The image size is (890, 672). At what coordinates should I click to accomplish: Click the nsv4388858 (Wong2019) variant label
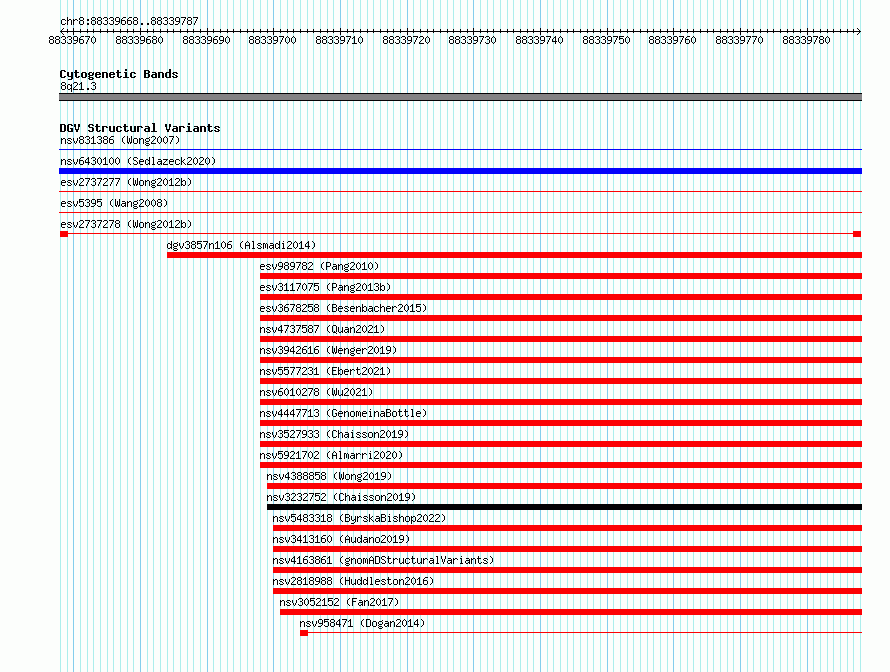point(329,476)
